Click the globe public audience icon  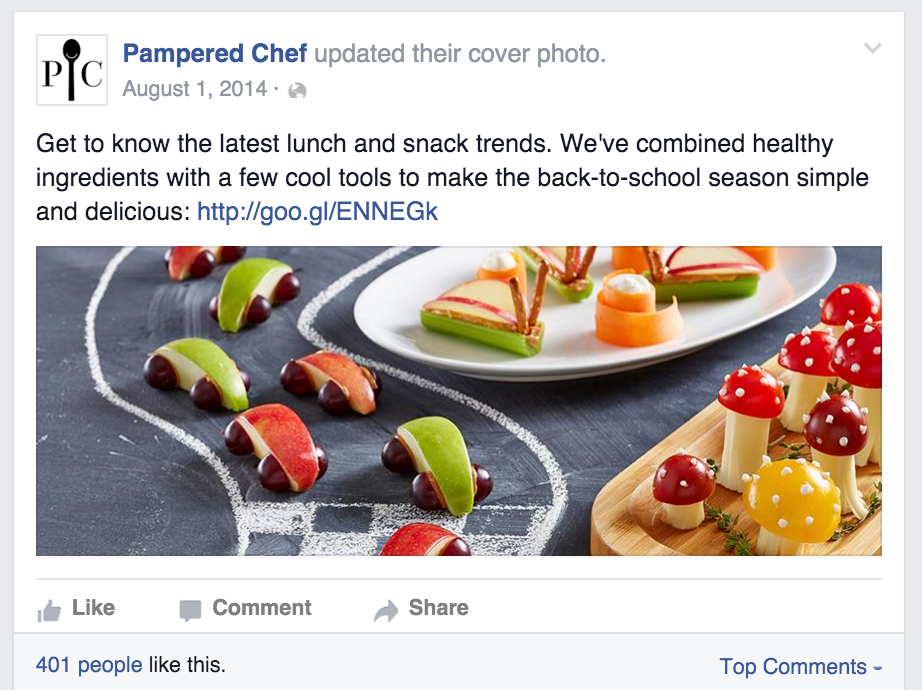[297, 91]
